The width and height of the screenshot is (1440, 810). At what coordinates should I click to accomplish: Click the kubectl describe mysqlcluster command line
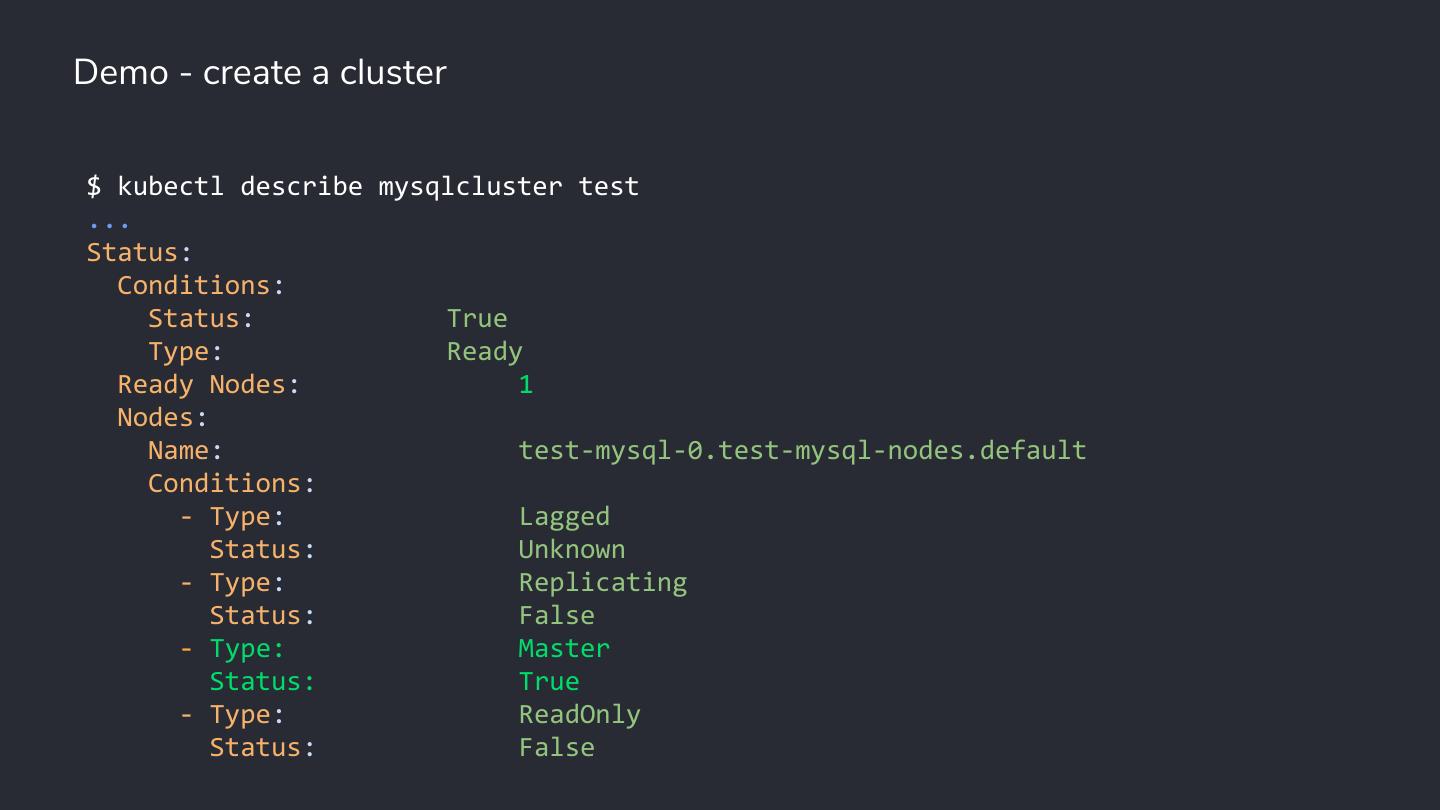(x=363, y=186)
